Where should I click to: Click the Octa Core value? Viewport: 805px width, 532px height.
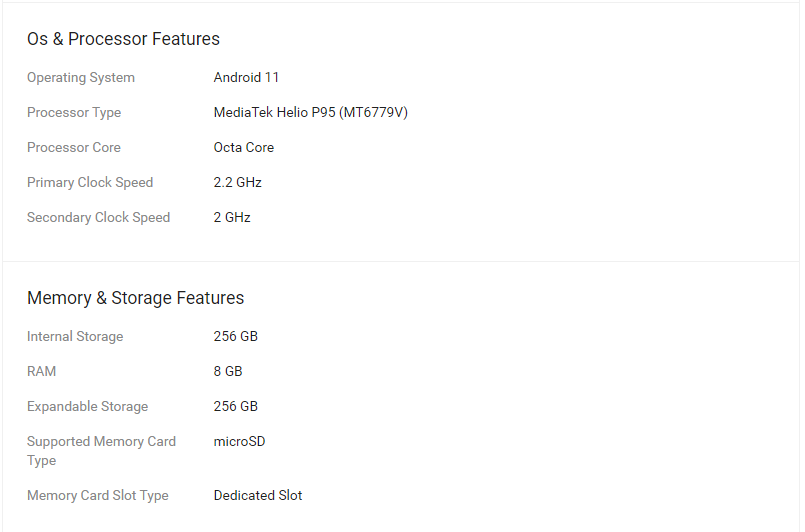point(244,147)
